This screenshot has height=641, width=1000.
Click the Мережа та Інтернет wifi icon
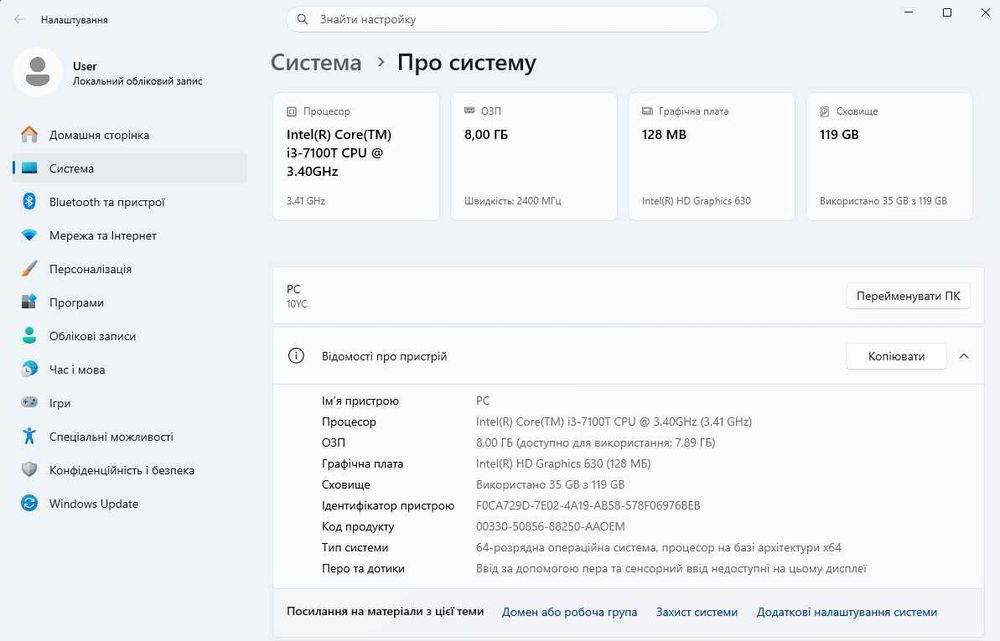coord(29,235)
